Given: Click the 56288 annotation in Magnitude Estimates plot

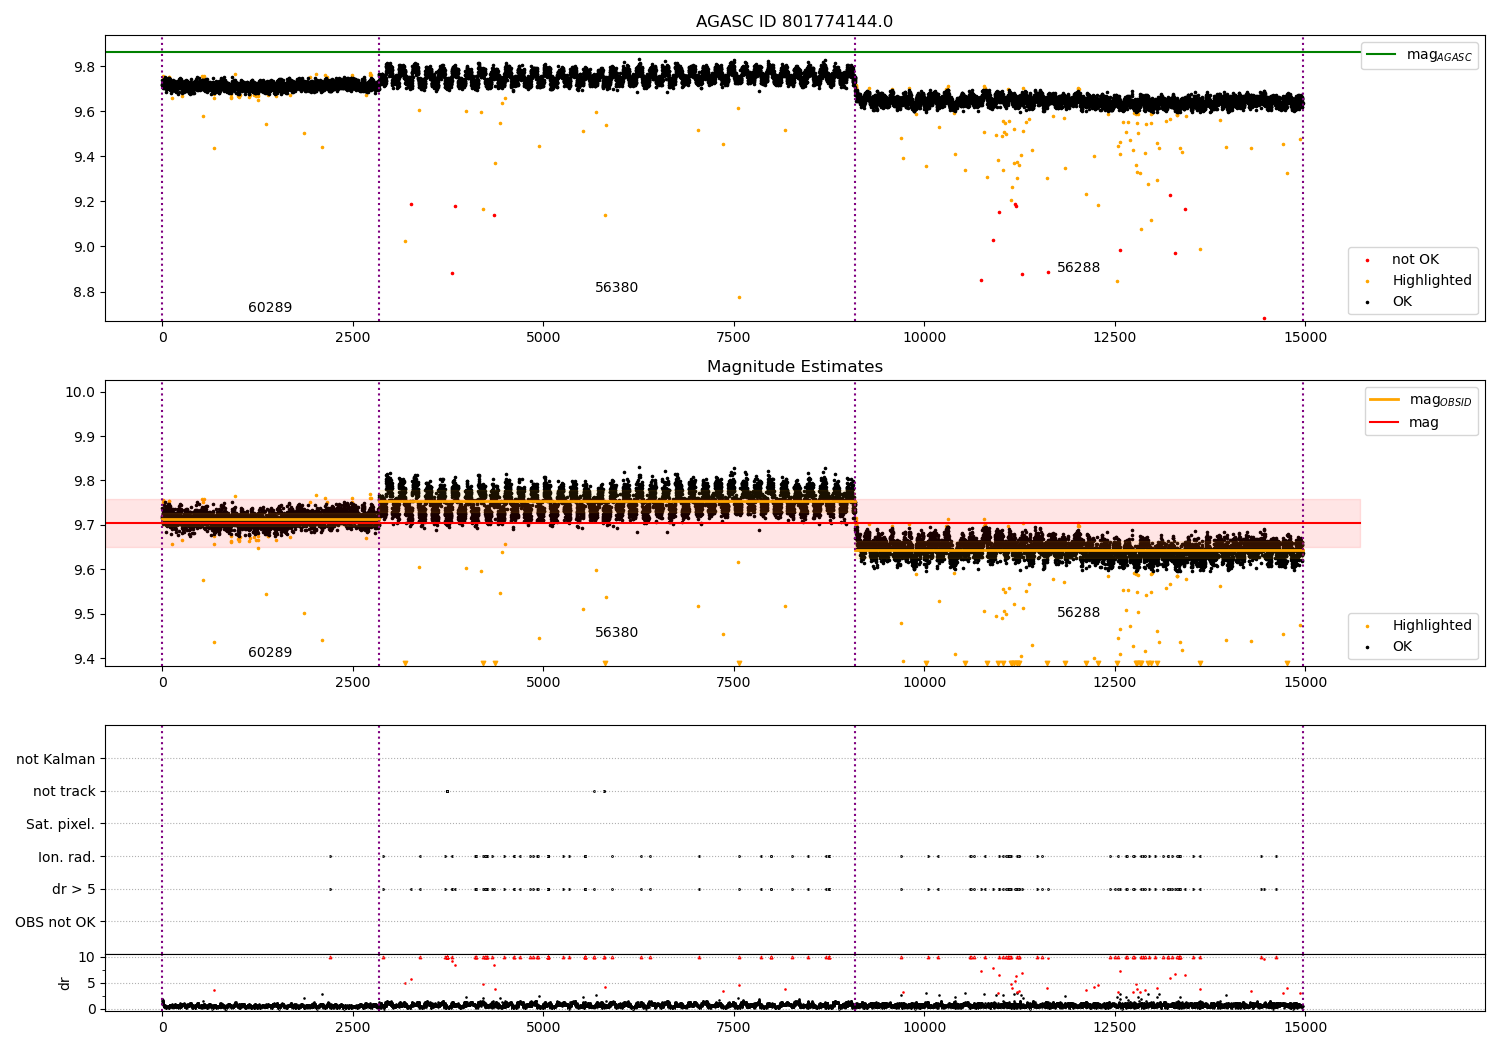Looking at the screenshot, I should [x=1078, y=613].
